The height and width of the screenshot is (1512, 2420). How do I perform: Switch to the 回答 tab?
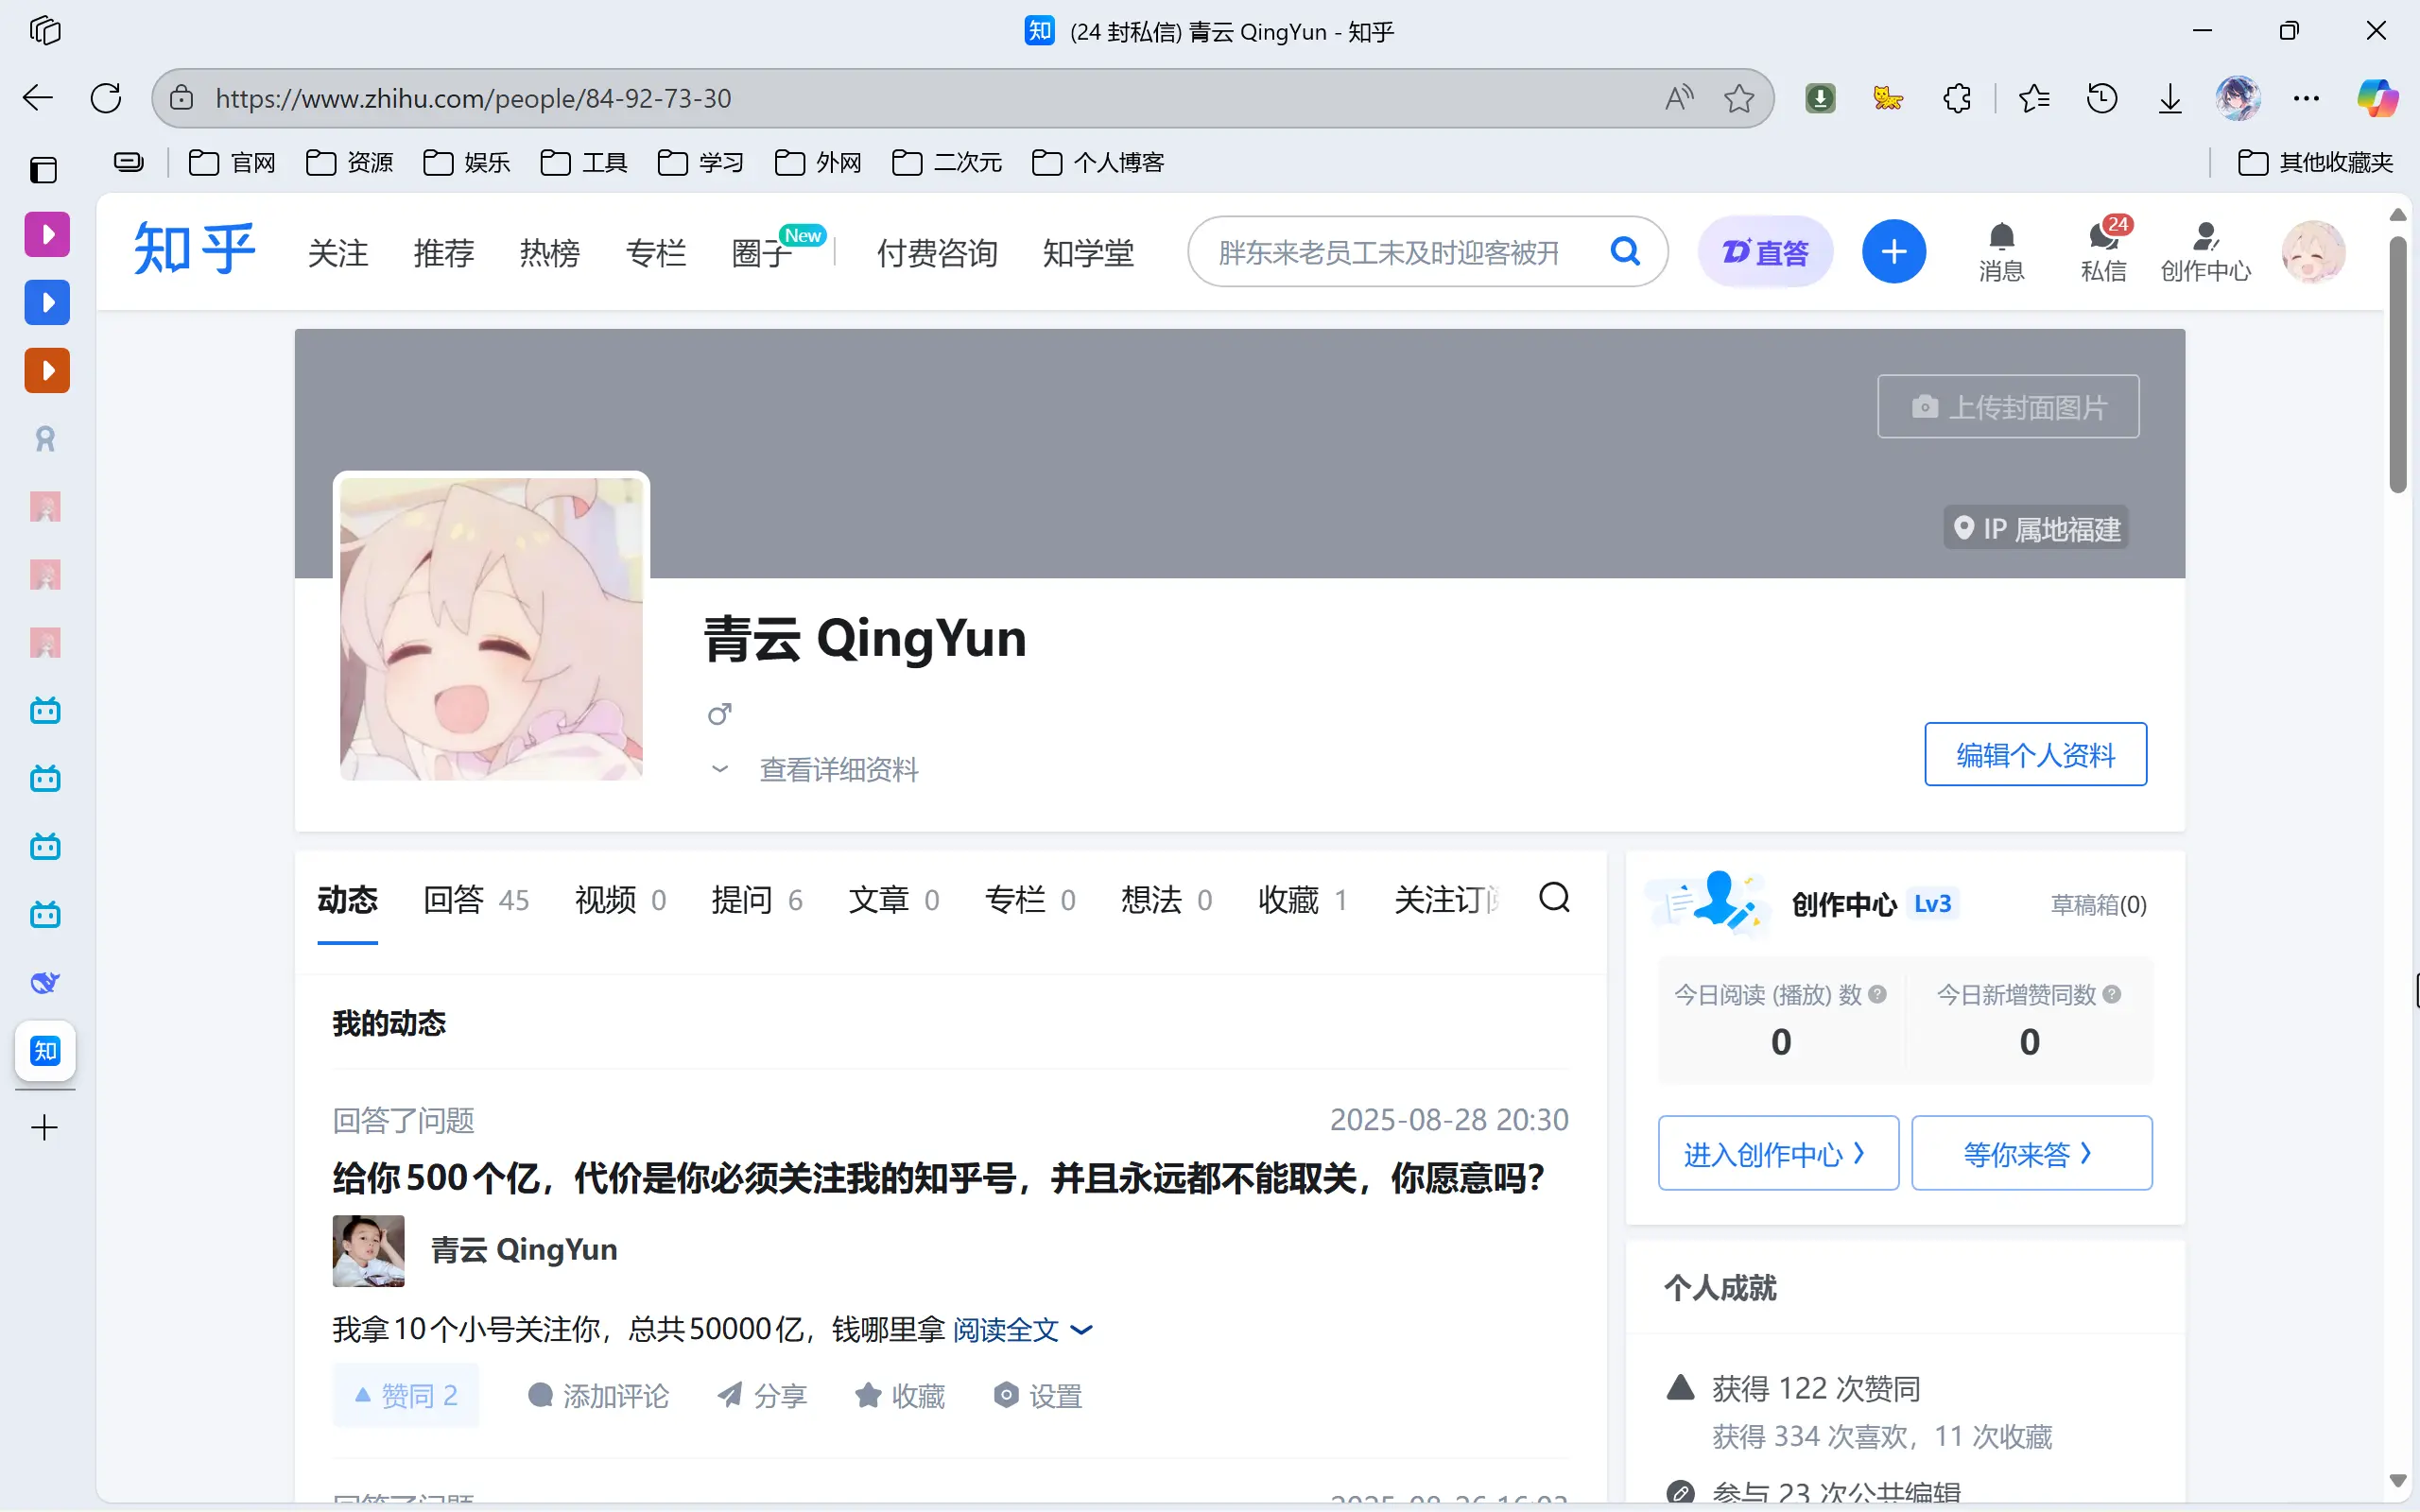coord(475,899)
